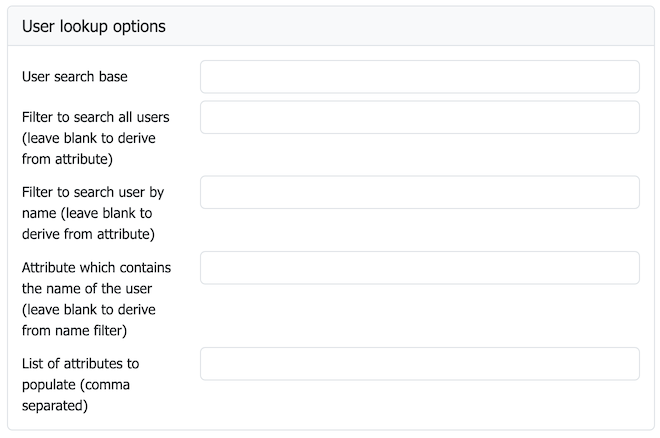Click the User search base input field
Image resolution: width=660 pixels, height=438 pixels.
pyautogui.click(x=420, y=77)
